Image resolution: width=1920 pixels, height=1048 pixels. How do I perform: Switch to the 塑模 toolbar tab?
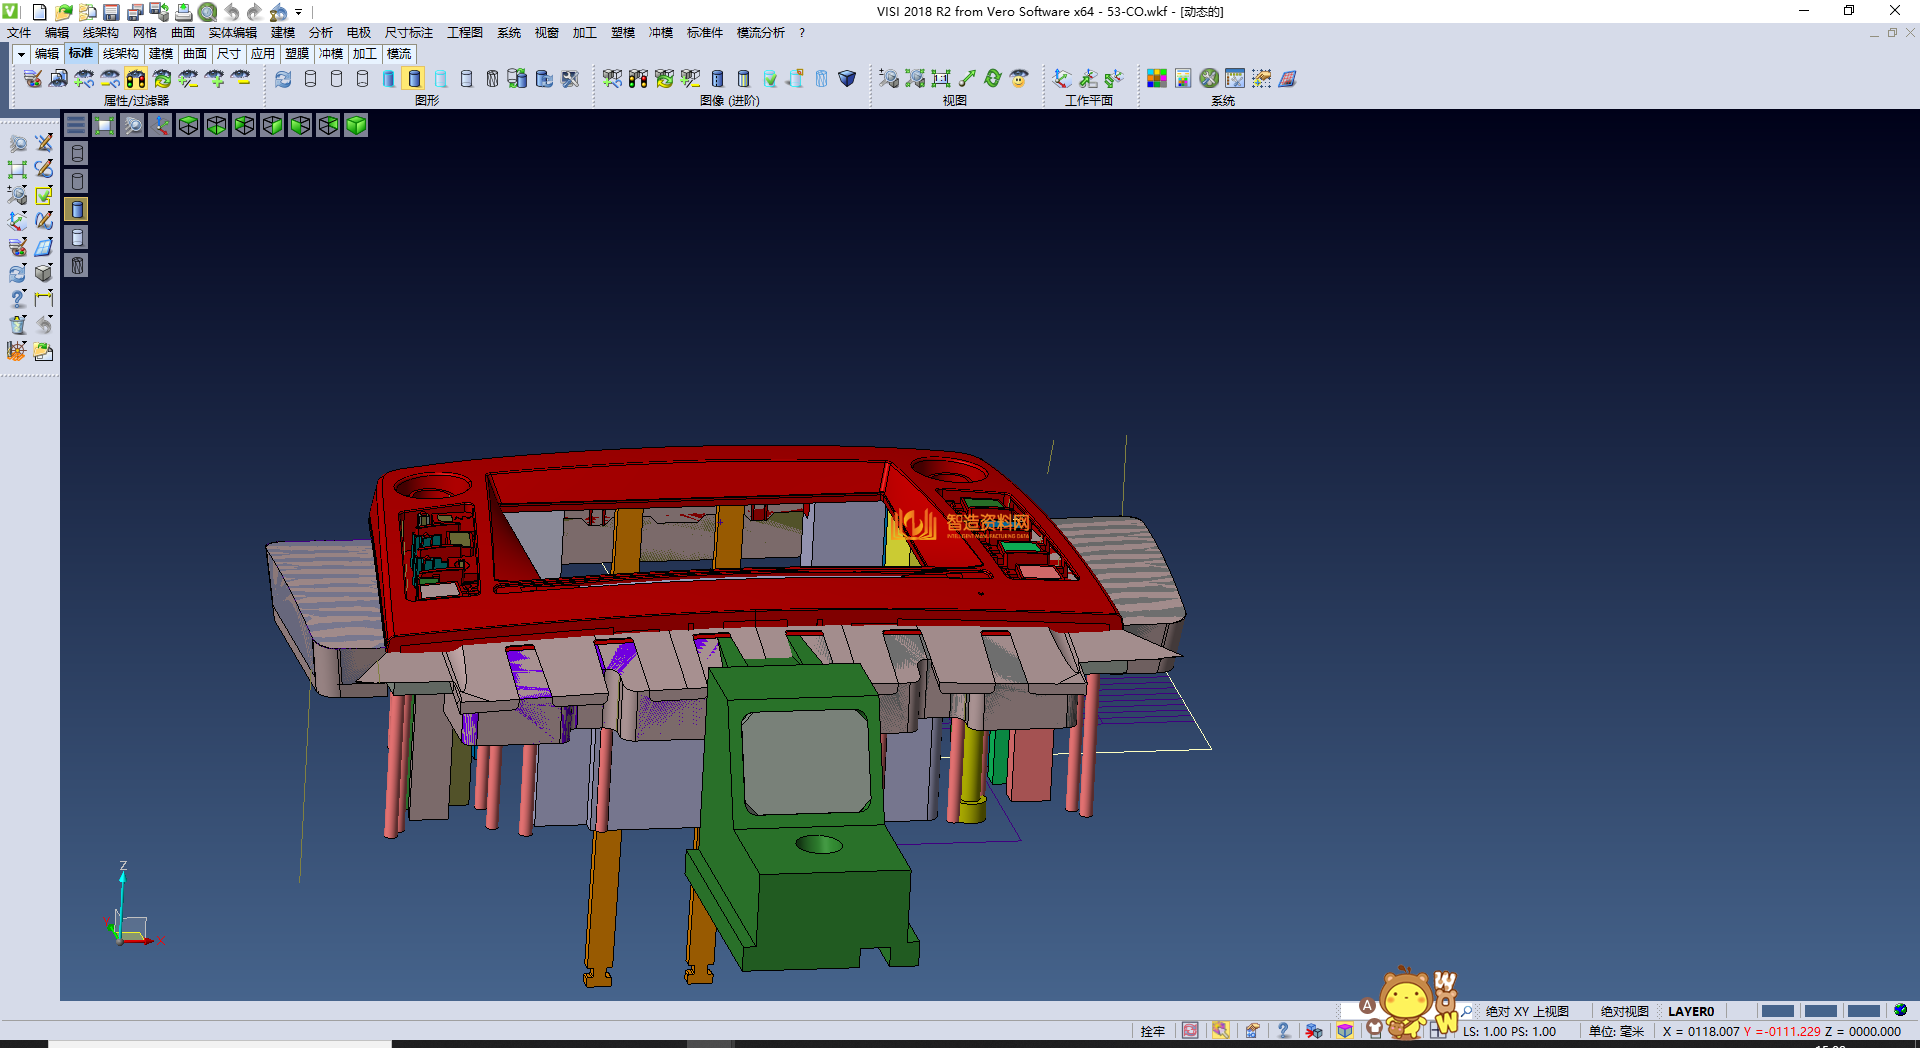297,54
